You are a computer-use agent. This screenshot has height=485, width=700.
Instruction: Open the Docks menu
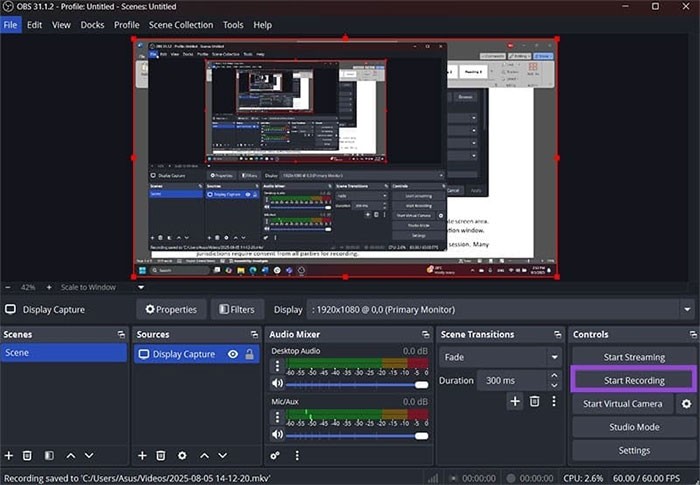coord(91,24)
